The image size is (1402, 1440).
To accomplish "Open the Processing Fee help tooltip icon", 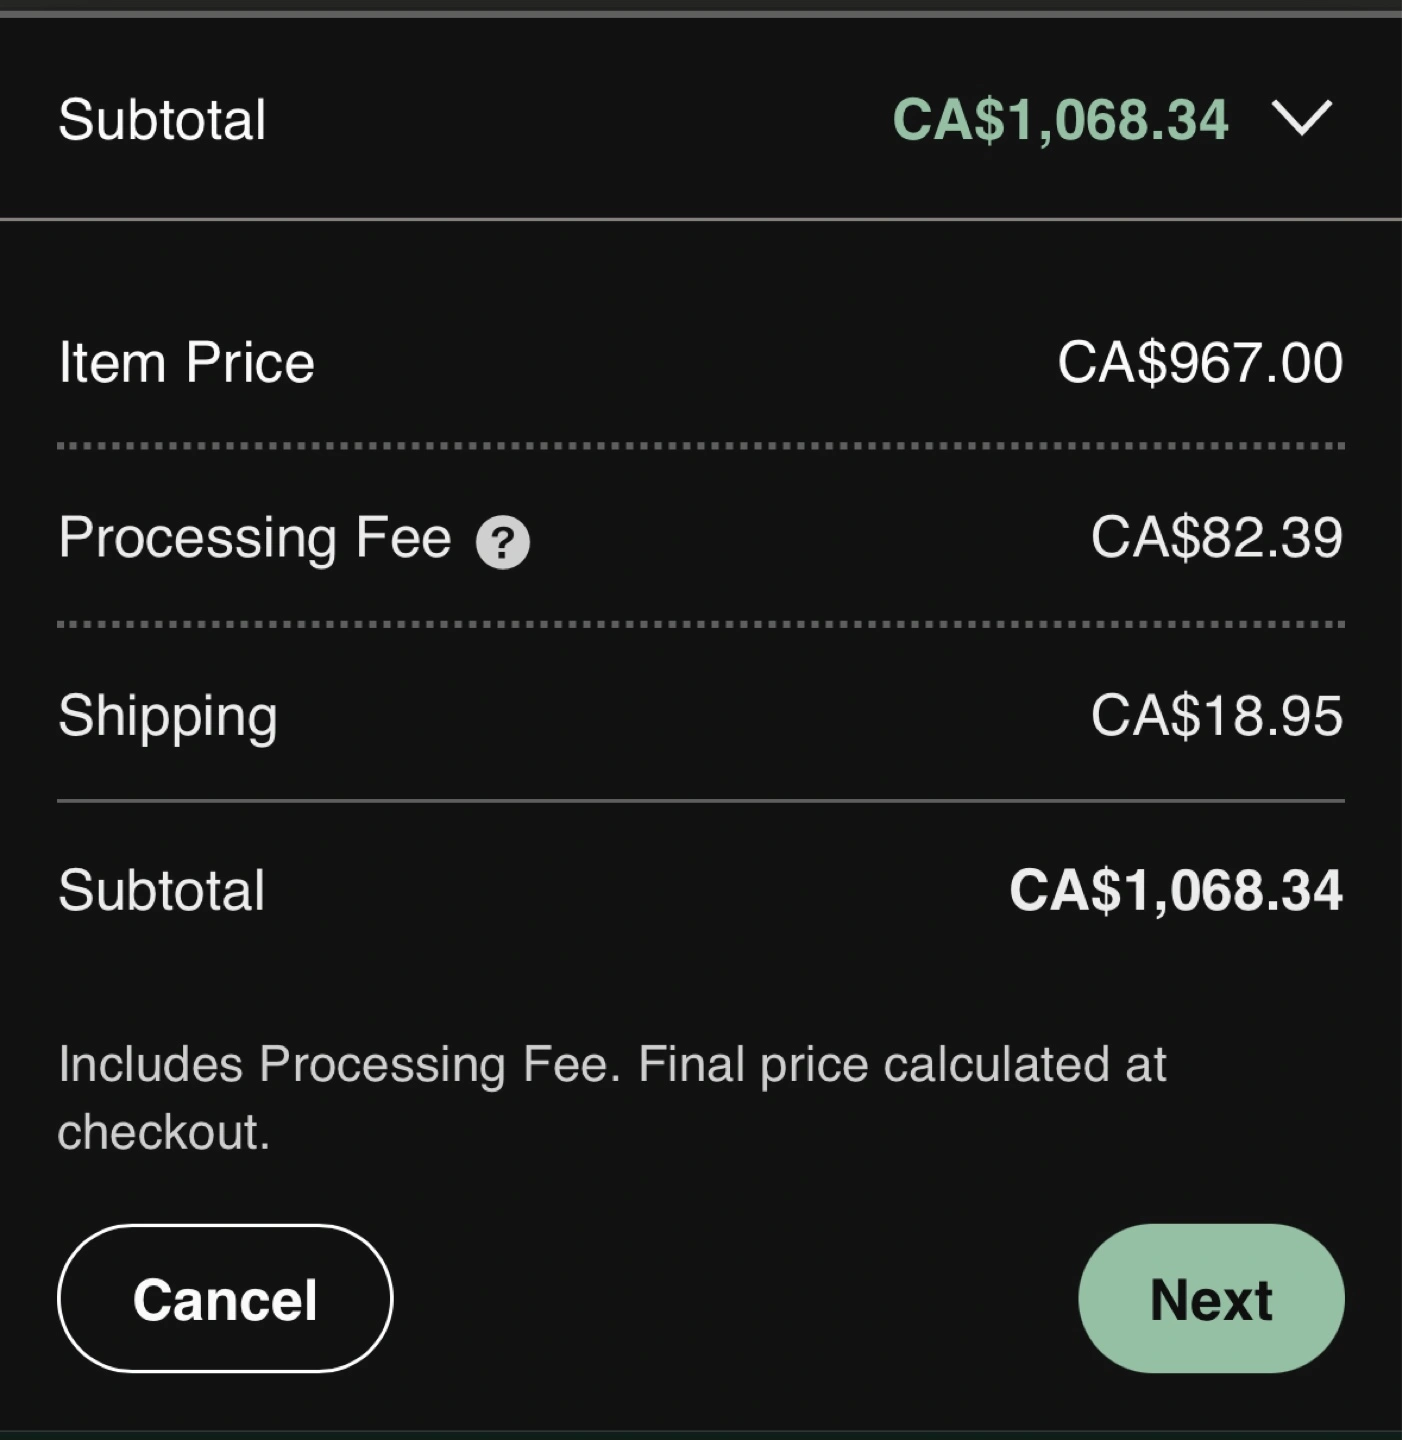I will pyautogui.click(x=502, y=543).
